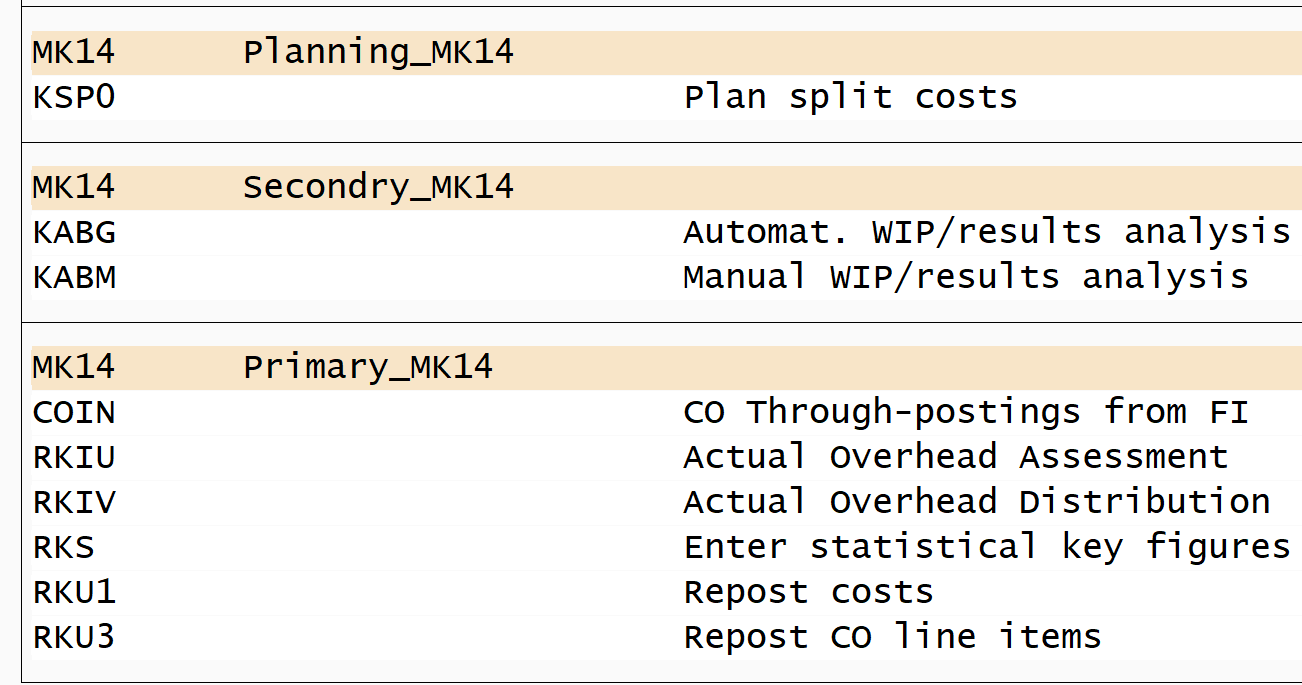Viewport: 1302px width, 685px height.
Task: Click the Planning_MK14 group header
Action: [378, 53]
